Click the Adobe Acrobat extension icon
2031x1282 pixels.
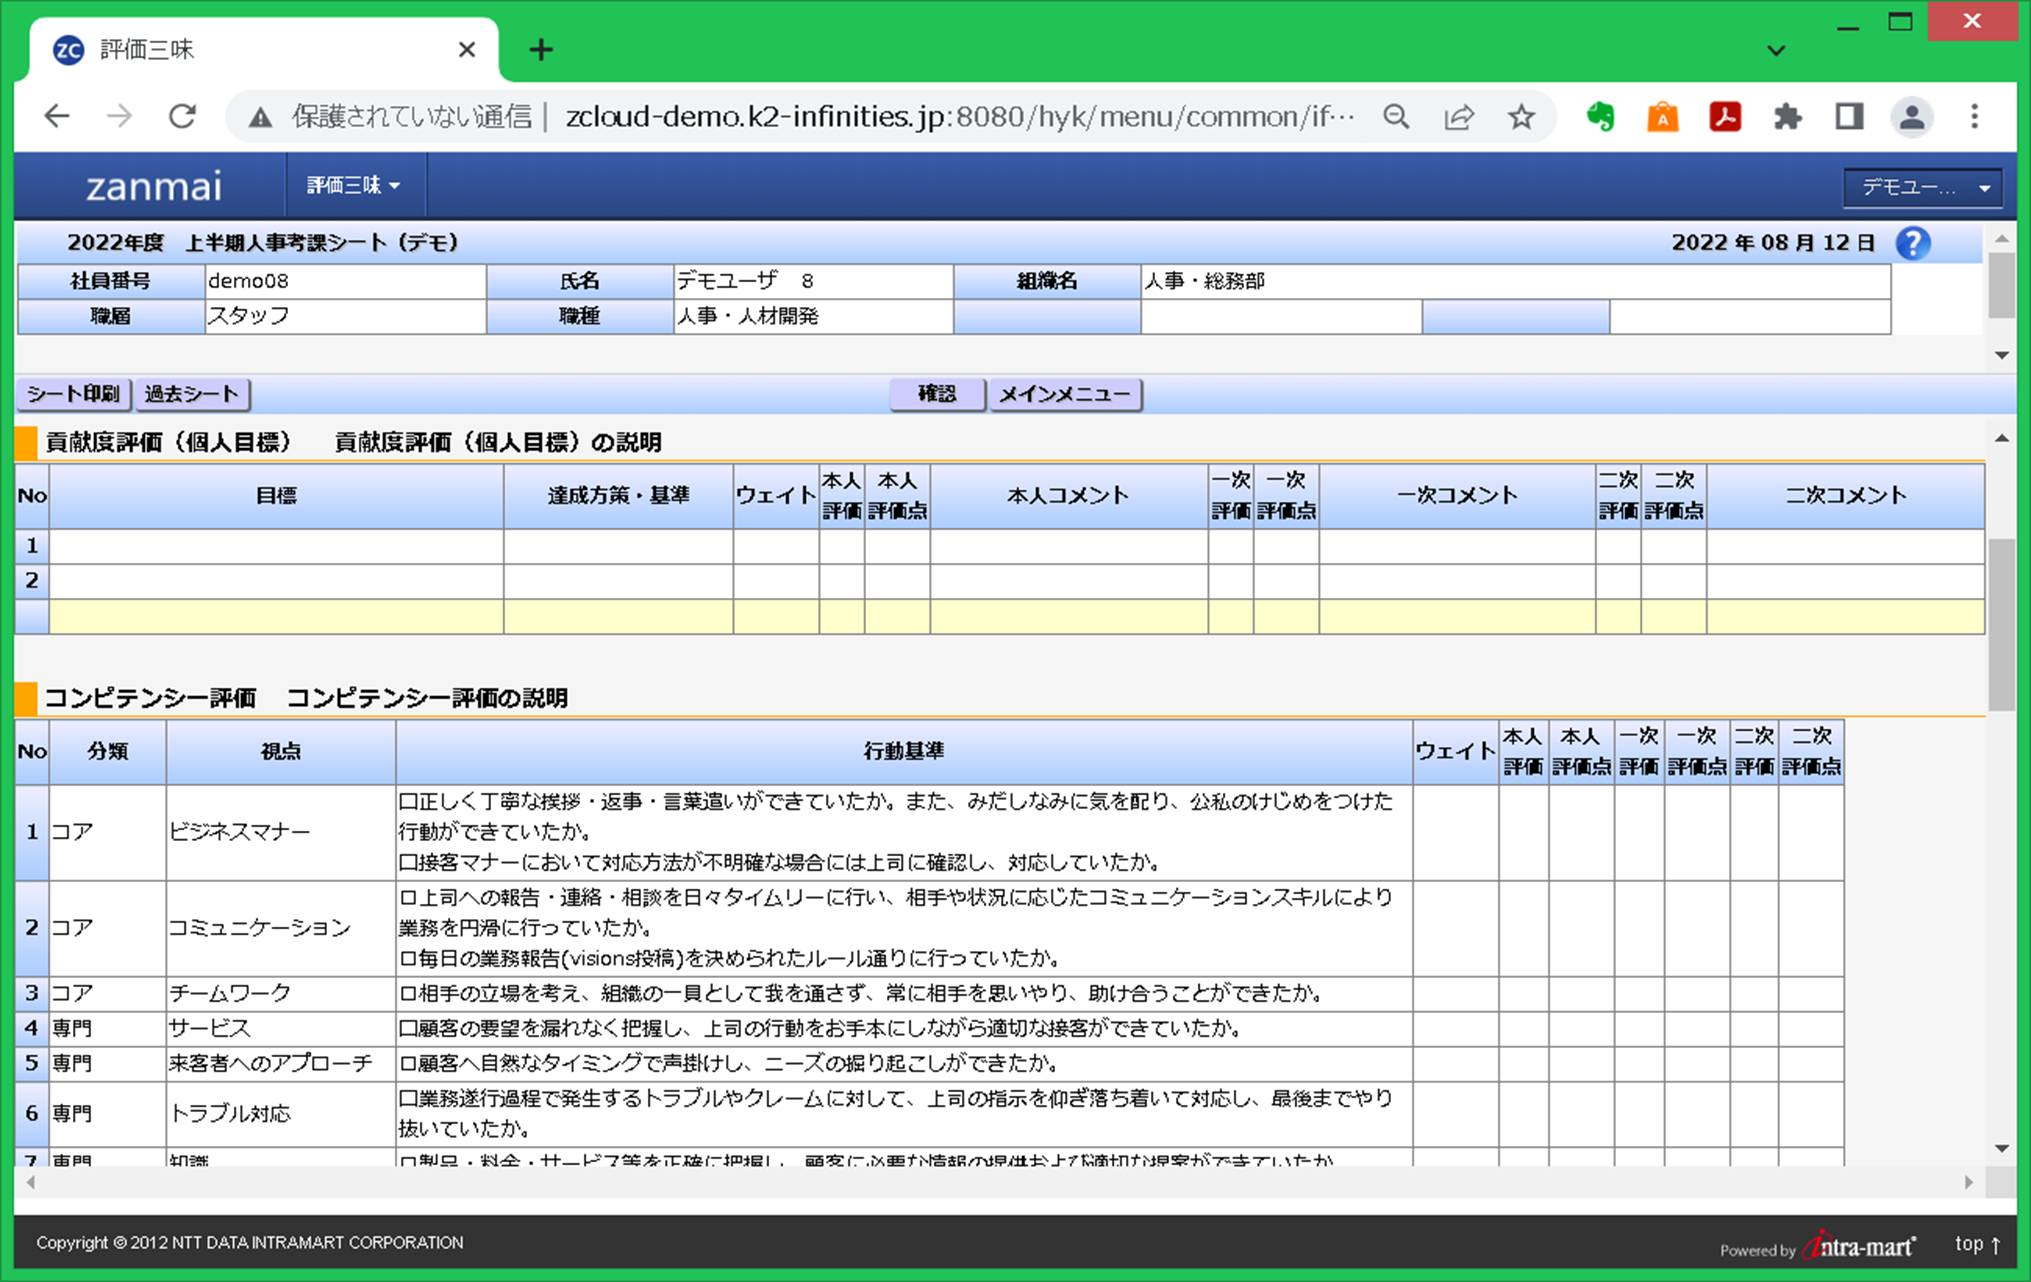[x=1724, y=116]
